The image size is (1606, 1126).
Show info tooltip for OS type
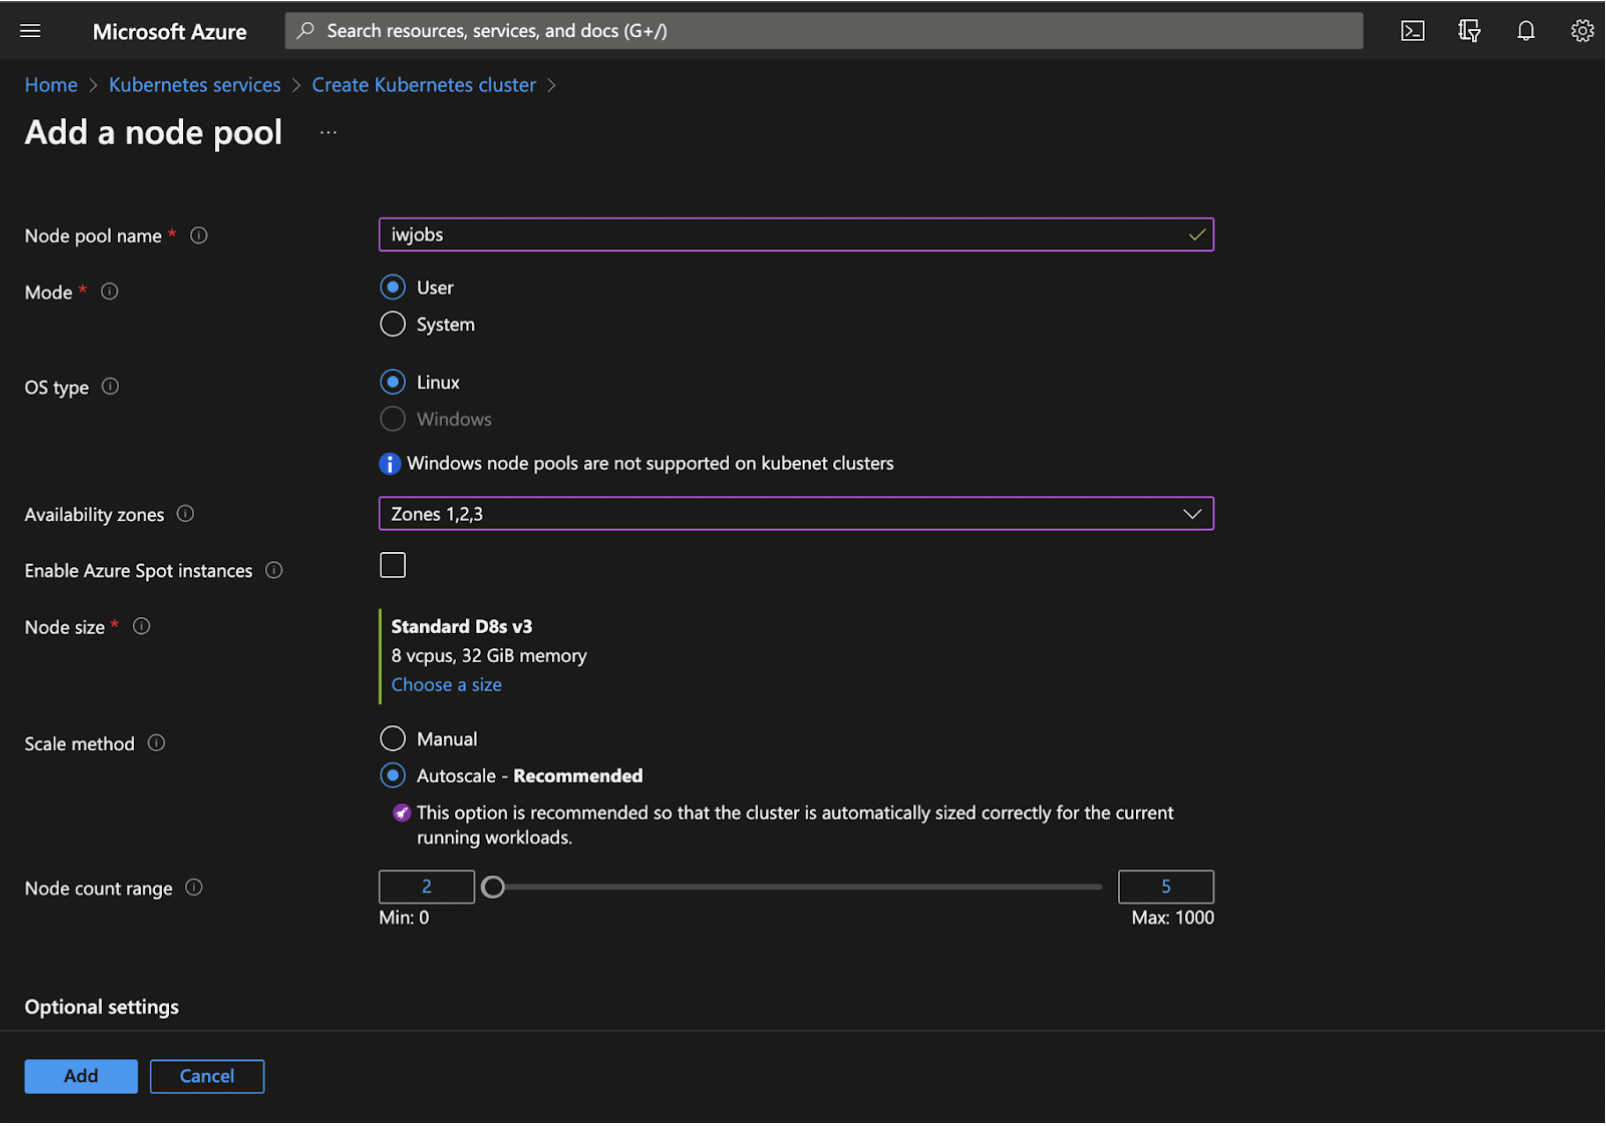pyautogui.click(x=110, y=387)
